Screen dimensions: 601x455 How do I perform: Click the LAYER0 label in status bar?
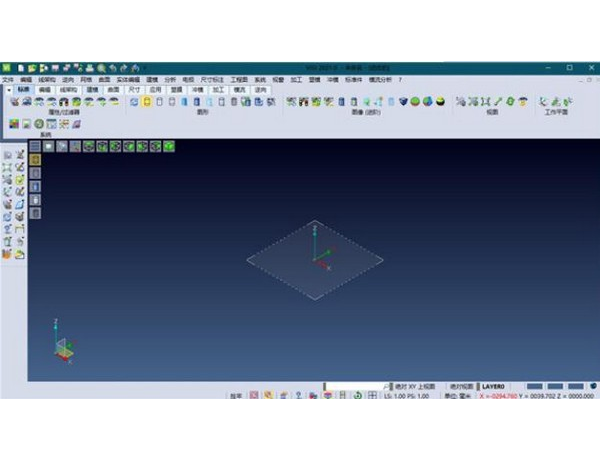(493, 386)
